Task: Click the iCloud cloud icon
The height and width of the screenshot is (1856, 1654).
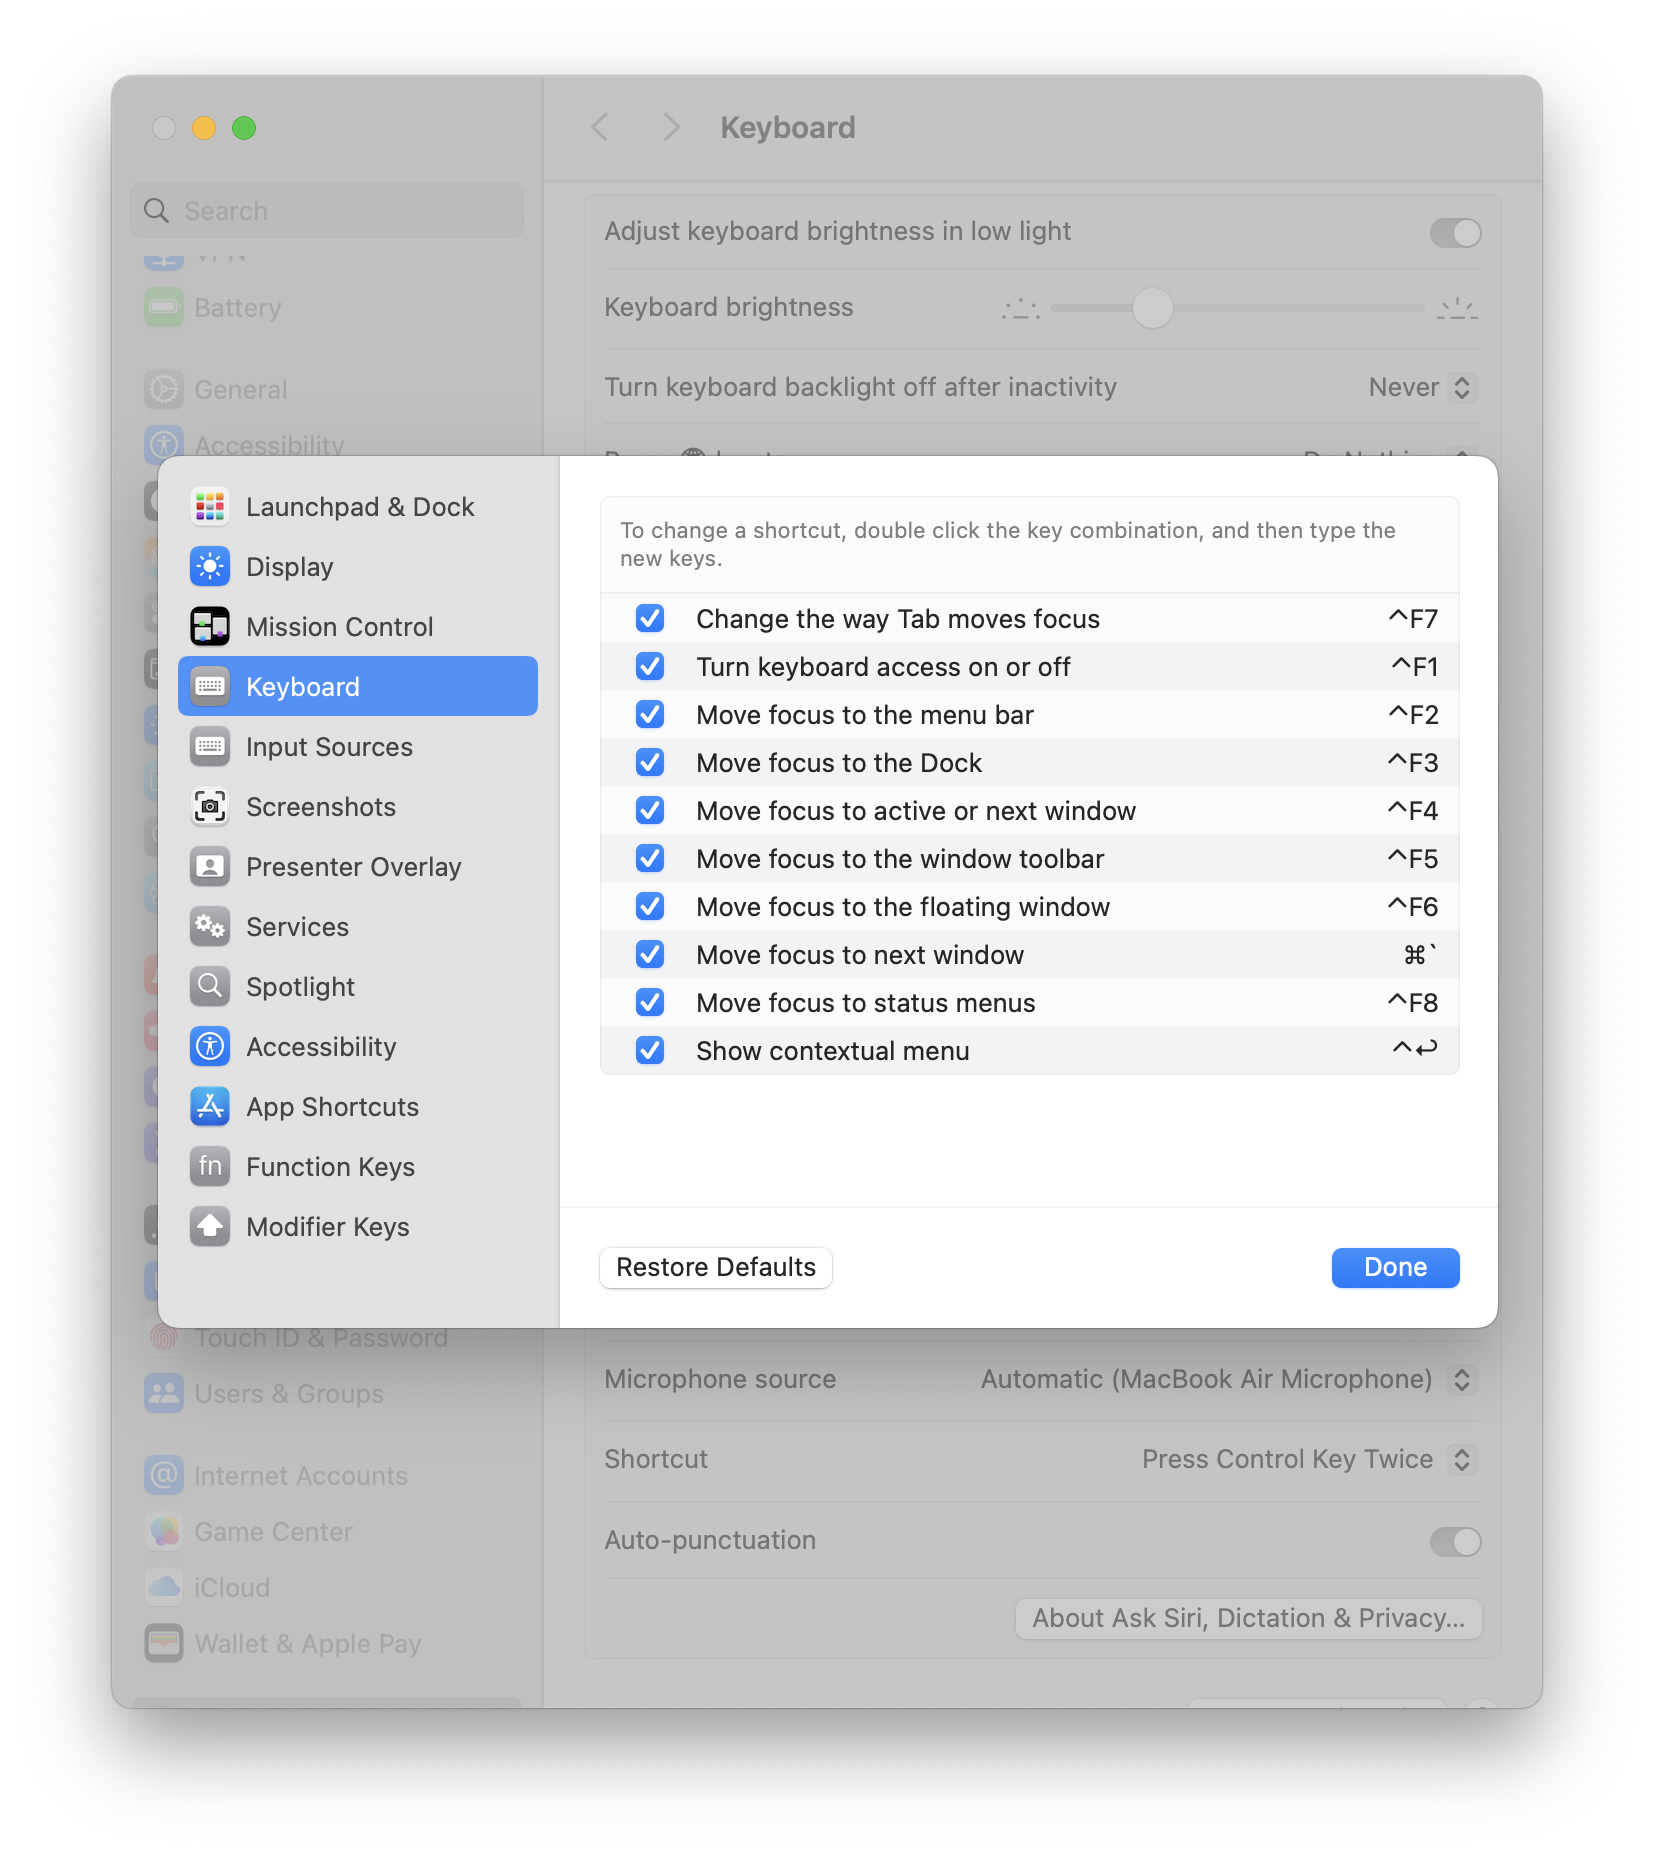Action: point(164,1588)
